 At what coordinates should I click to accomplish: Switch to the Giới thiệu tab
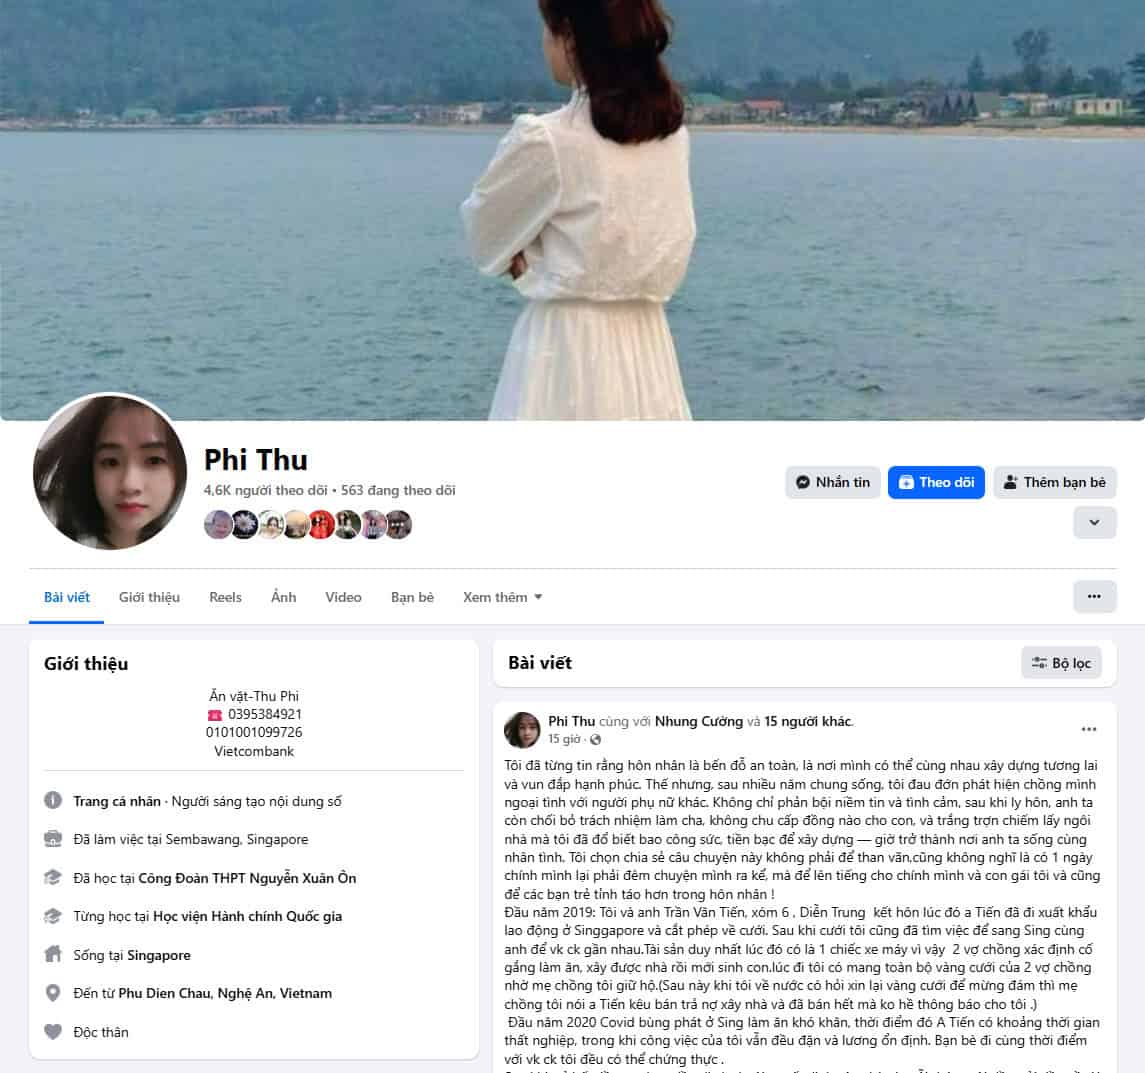(x=149, y=597)
